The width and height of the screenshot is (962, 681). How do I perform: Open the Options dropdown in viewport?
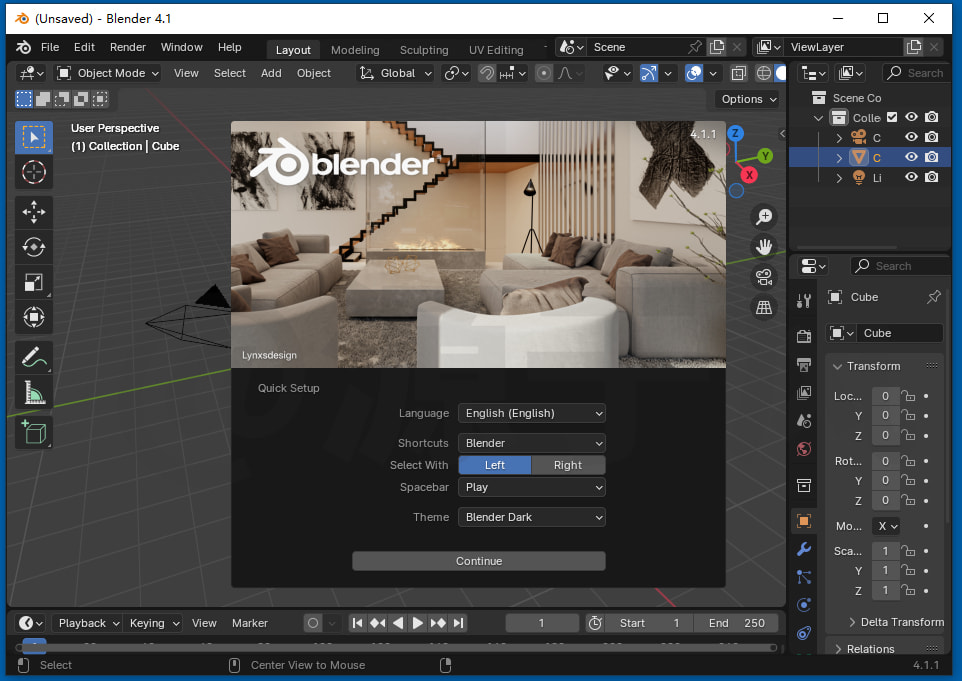748,99
